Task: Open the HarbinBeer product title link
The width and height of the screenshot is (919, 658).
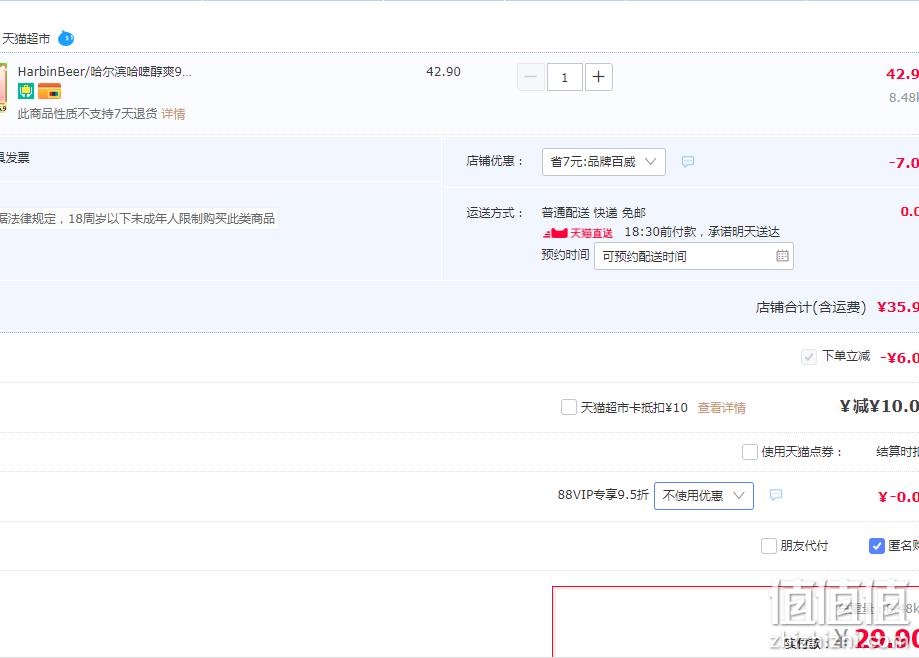Action: point(104,71)
